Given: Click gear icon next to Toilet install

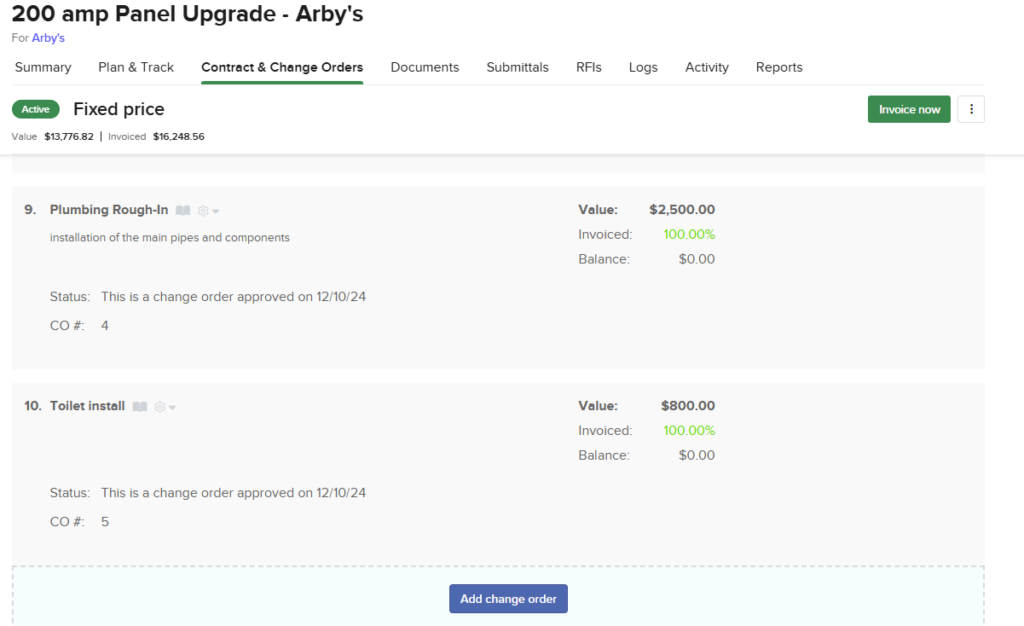Looking at the screenshot, I should point(160,407).
